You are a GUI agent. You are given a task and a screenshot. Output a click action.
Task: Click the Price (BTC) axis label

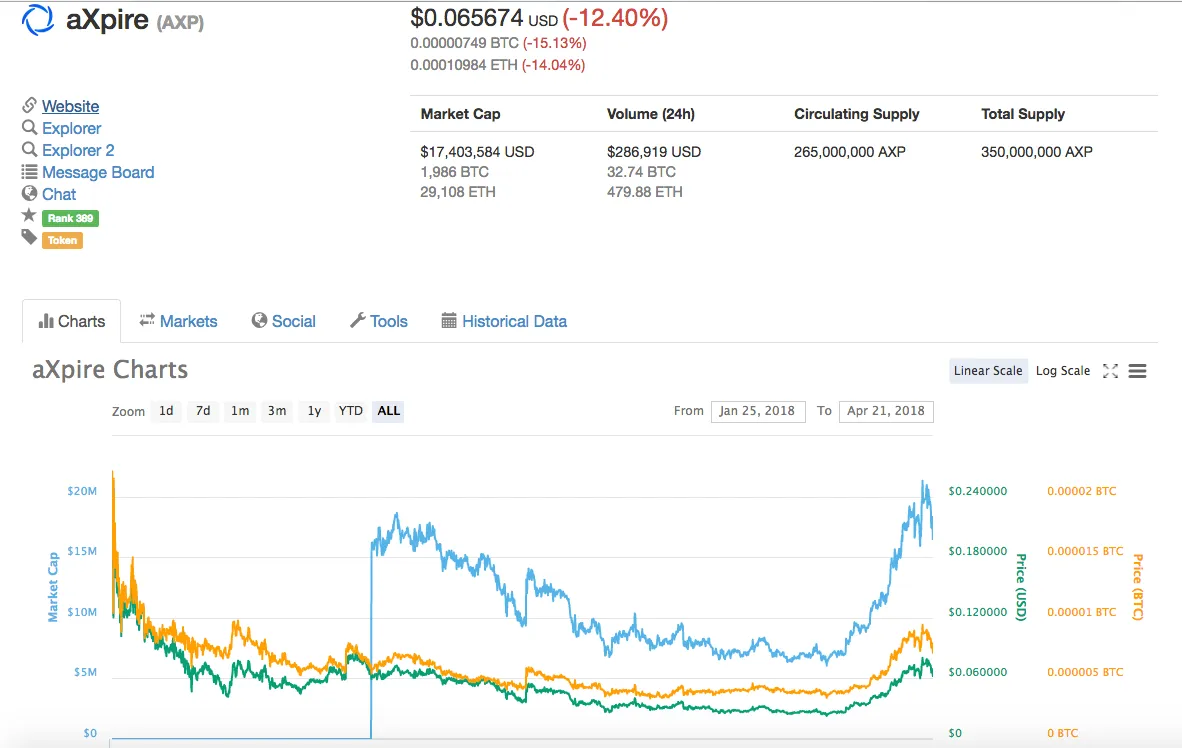point(1138,587)
